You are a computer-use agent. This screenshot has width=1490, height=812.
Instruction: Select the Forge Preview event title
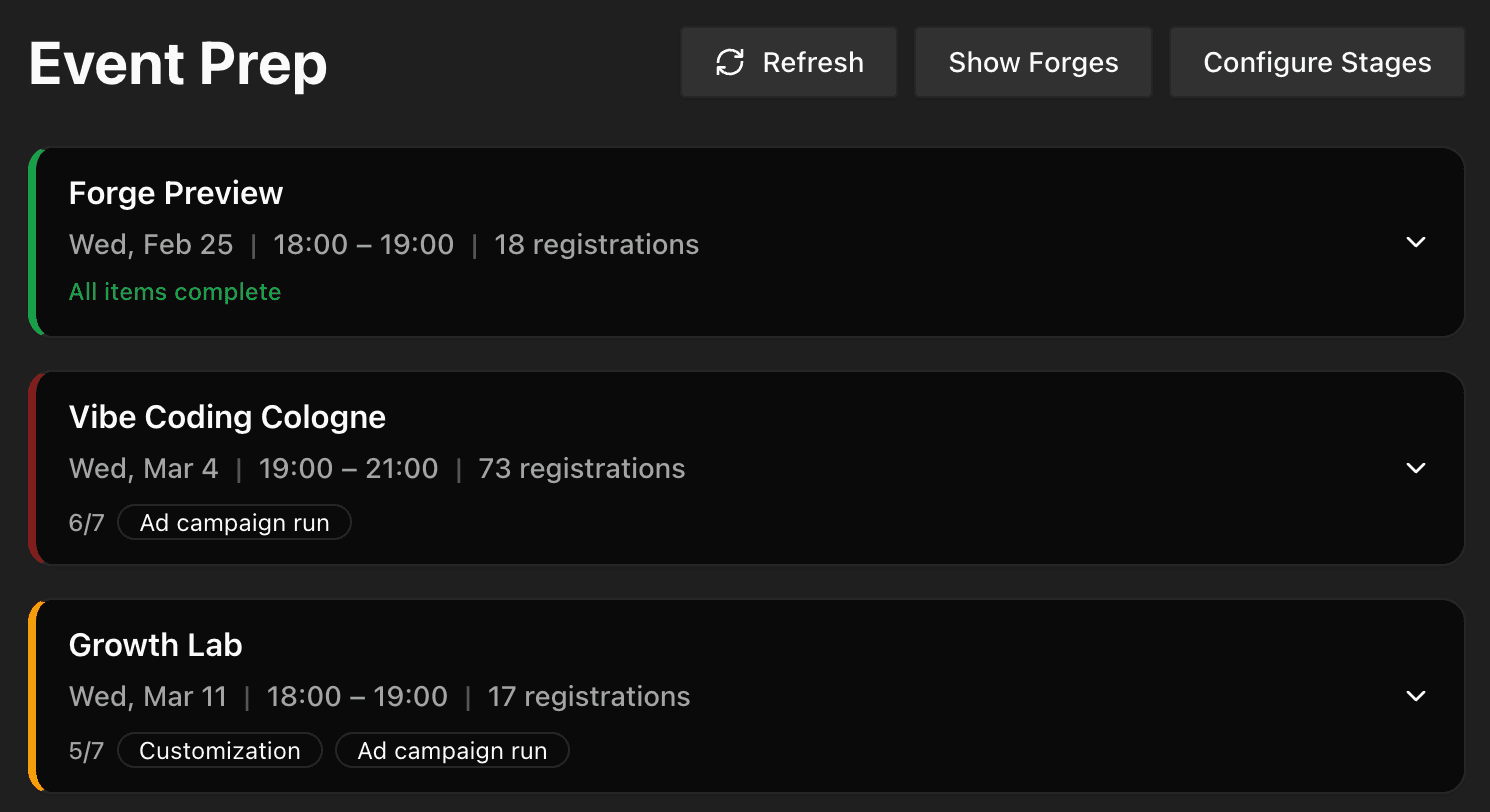click(x=175, y=193)
